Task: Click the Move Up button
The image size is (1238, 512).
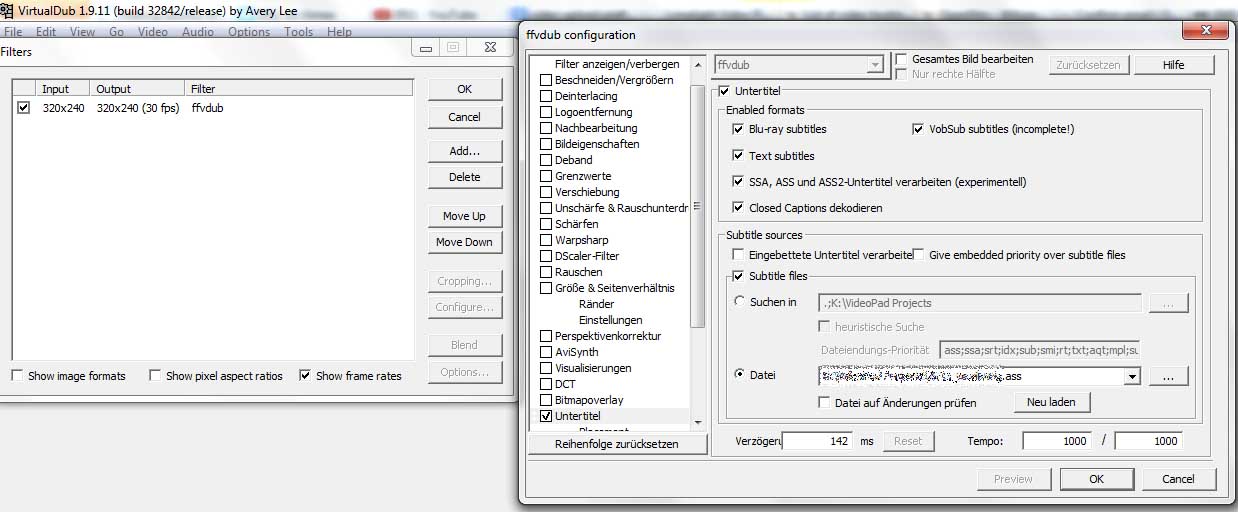Action: [x=465, y=216]
